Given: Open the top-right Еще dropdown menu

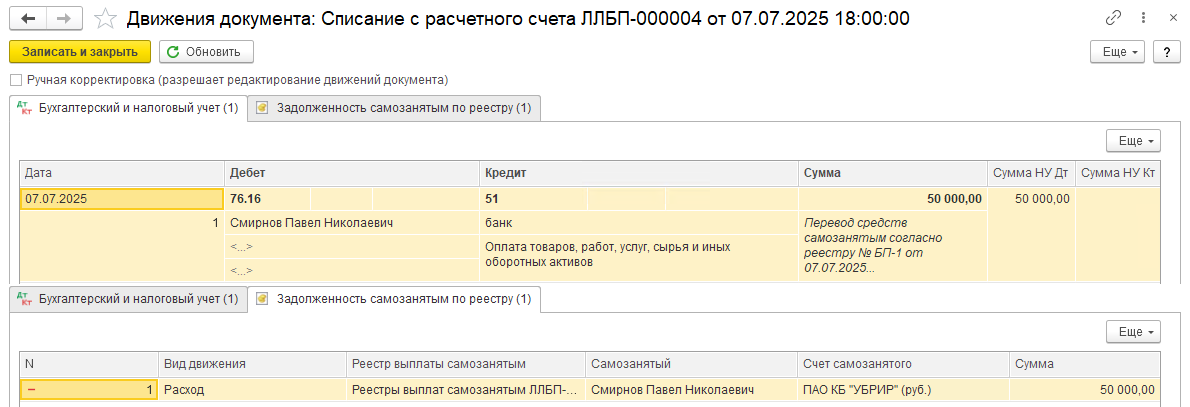Looking at the screenshot, I should (x=1118, y=52).
